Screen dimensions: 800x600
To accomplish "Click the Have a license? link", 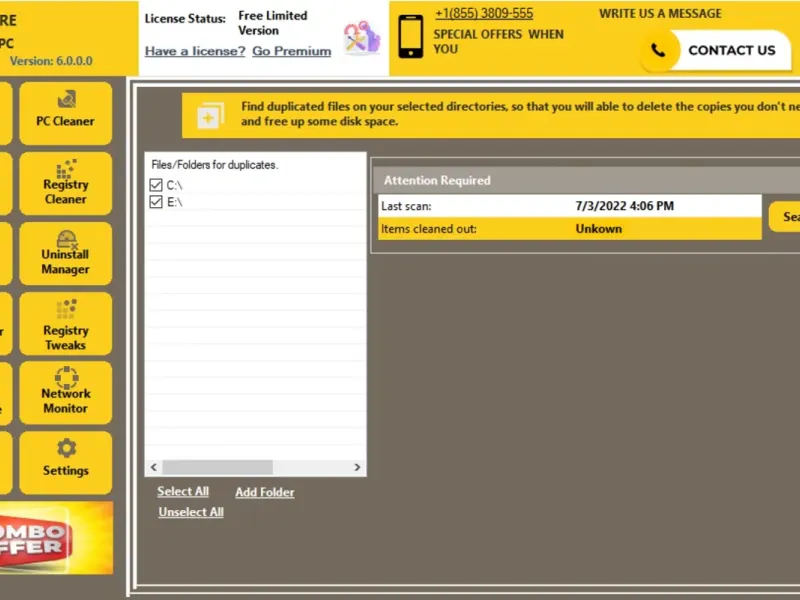I will (195, 51).
